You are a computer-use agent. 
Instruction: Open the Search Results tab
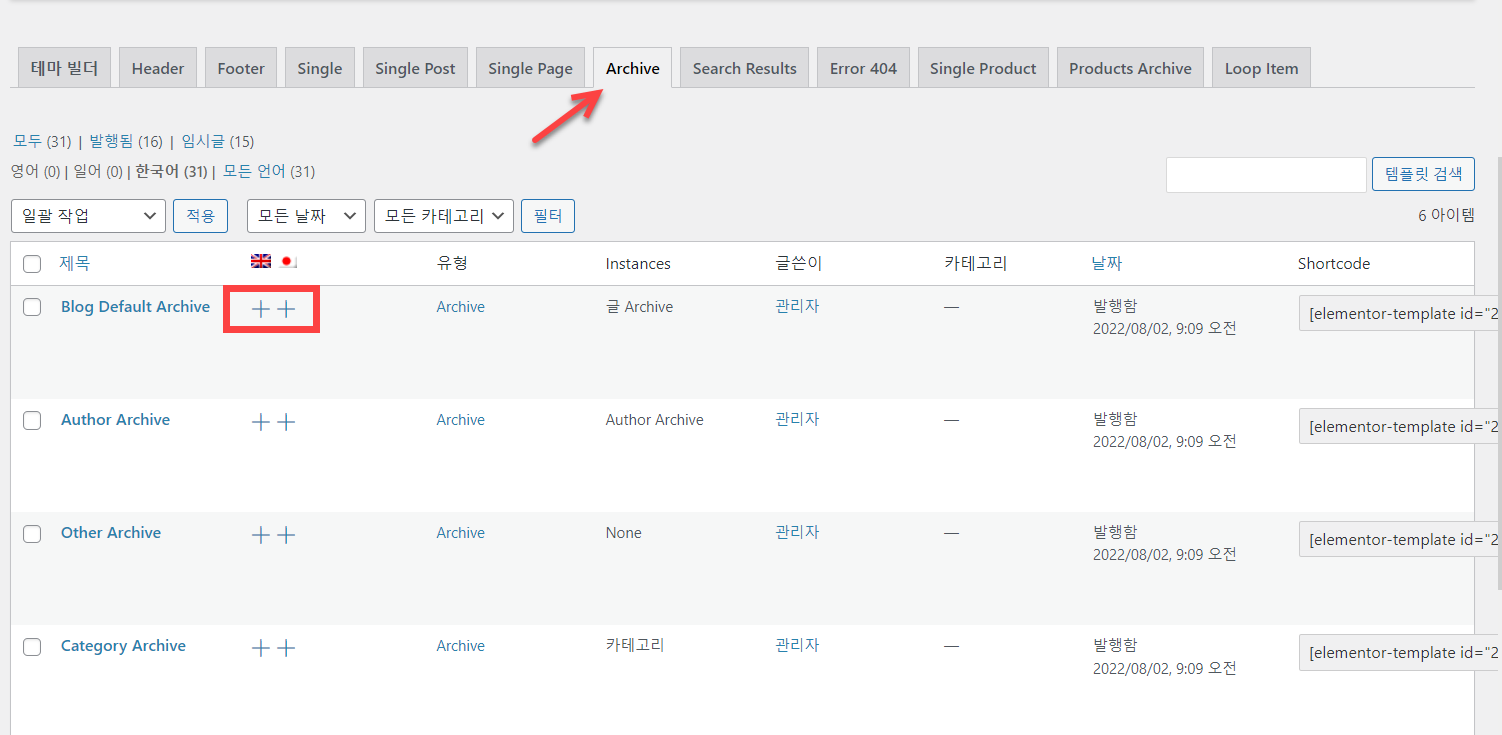click(744, 68)
